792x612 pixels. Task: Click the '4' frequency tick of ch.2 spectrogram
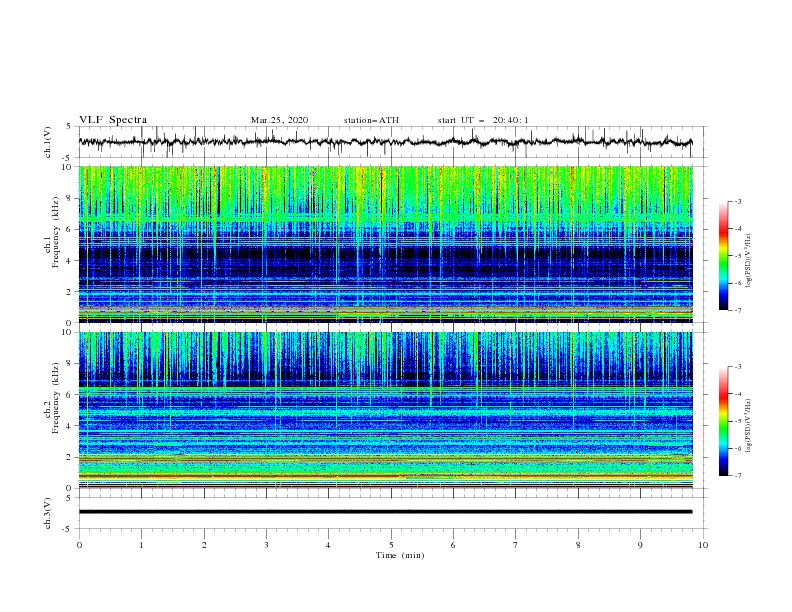coord(70,426)
